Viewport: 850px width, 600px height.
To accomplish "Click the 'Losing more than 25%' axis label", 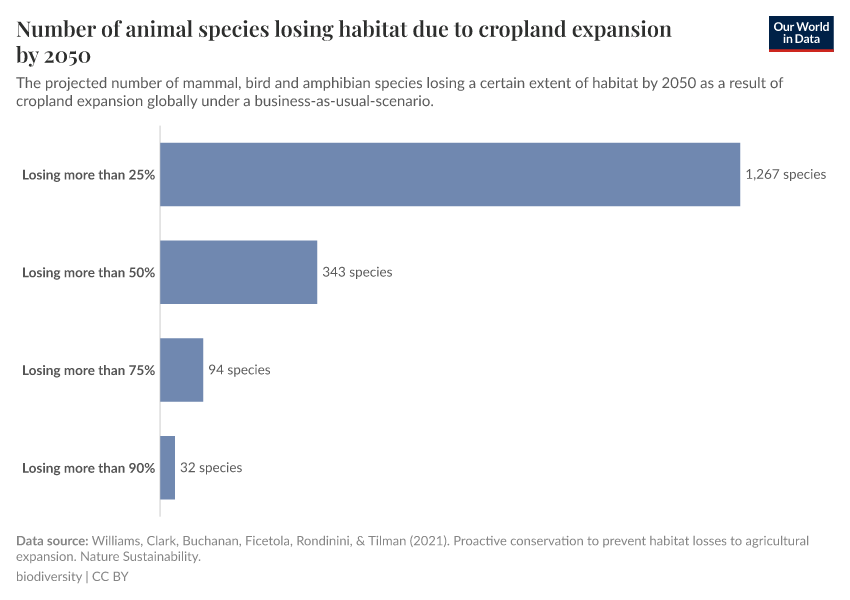I will [x=88, y=174].
